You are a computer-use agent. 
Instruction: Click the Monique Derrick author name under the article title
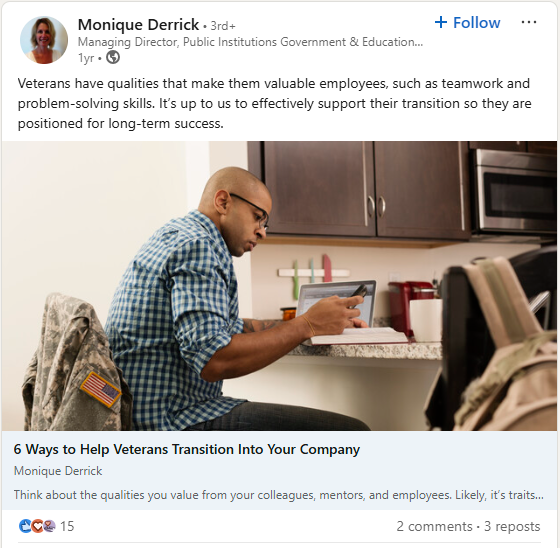(58, 471)
